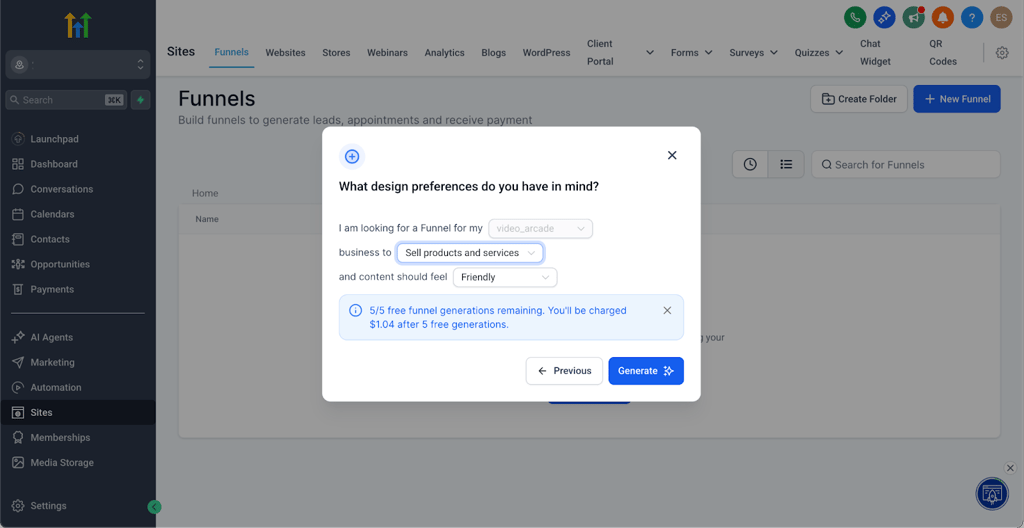This screenshot has height=528, width=1024.
Task: Focus the sidebar Search field
Action: (66, 100)
